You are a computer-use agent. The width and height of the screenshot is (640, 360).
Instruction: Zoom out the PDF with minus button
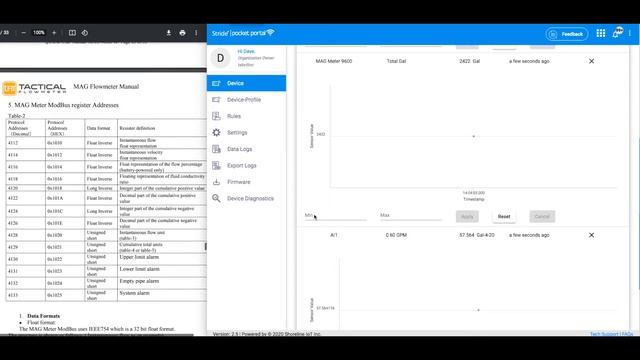click(x=23, y=33)
